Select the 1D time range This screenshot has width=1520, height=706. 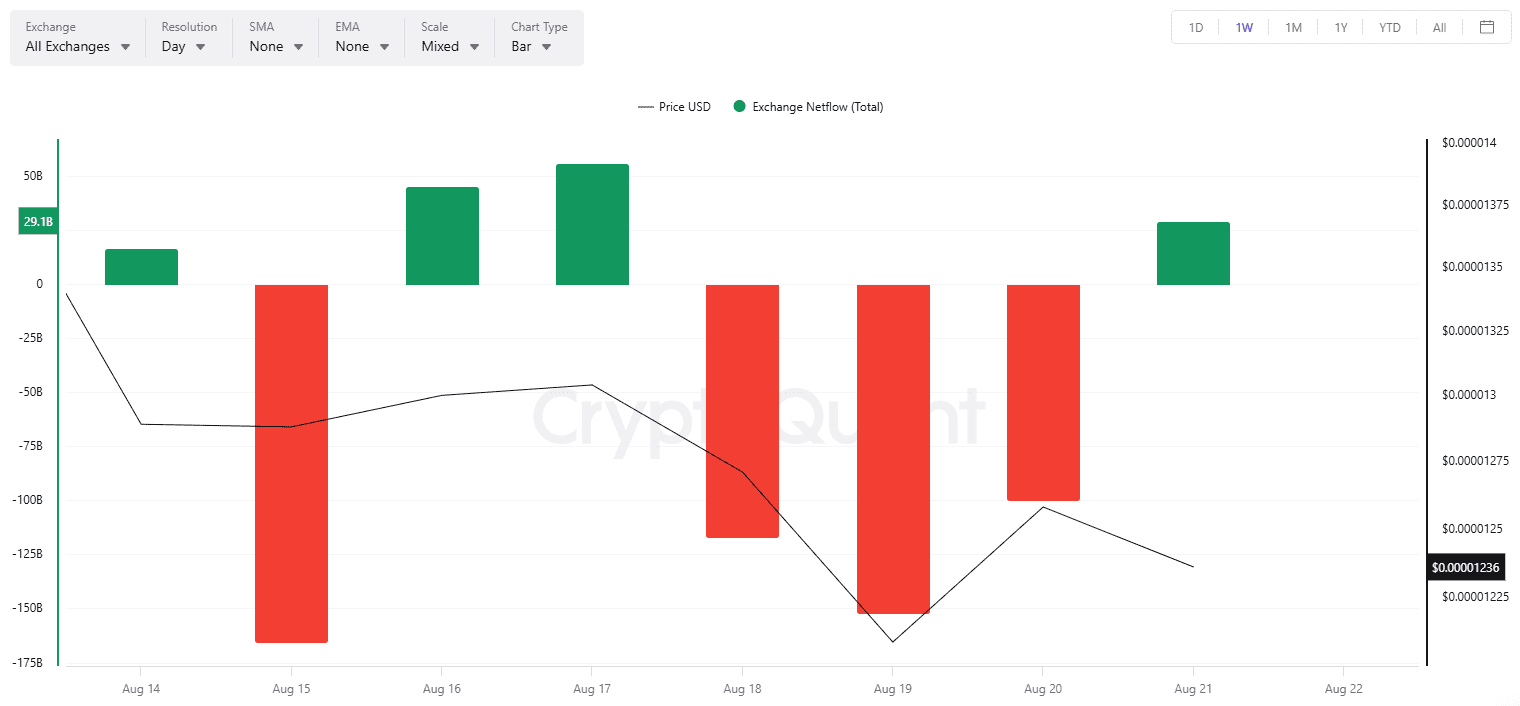[x=1196, y=27]
